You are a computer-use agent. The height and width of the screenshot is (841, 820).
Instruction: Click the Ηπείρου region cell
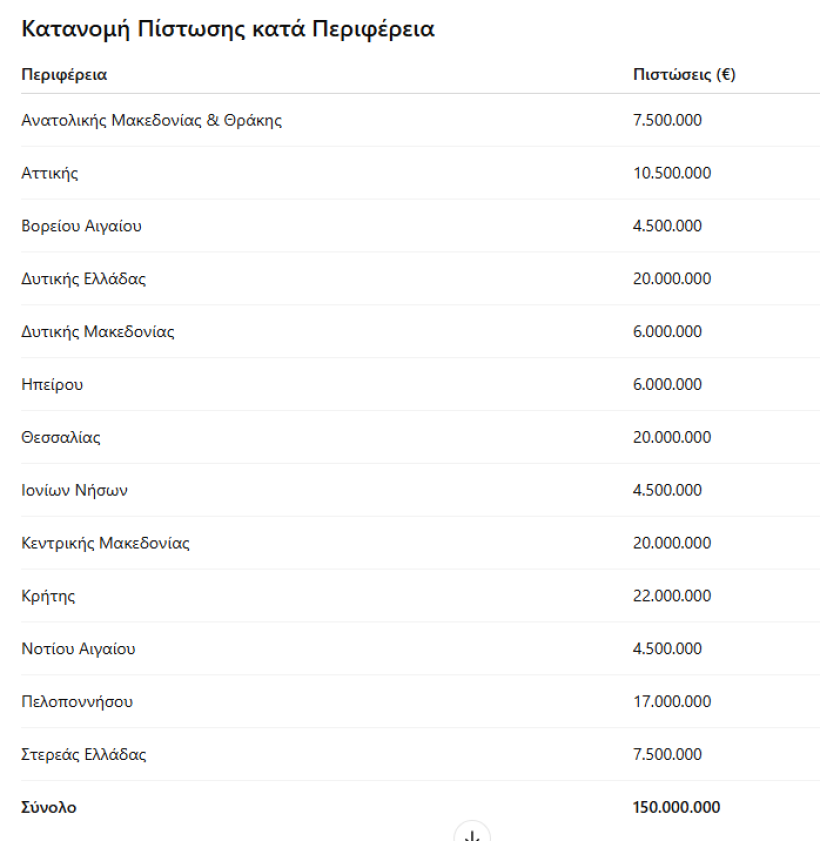(52, 385)
